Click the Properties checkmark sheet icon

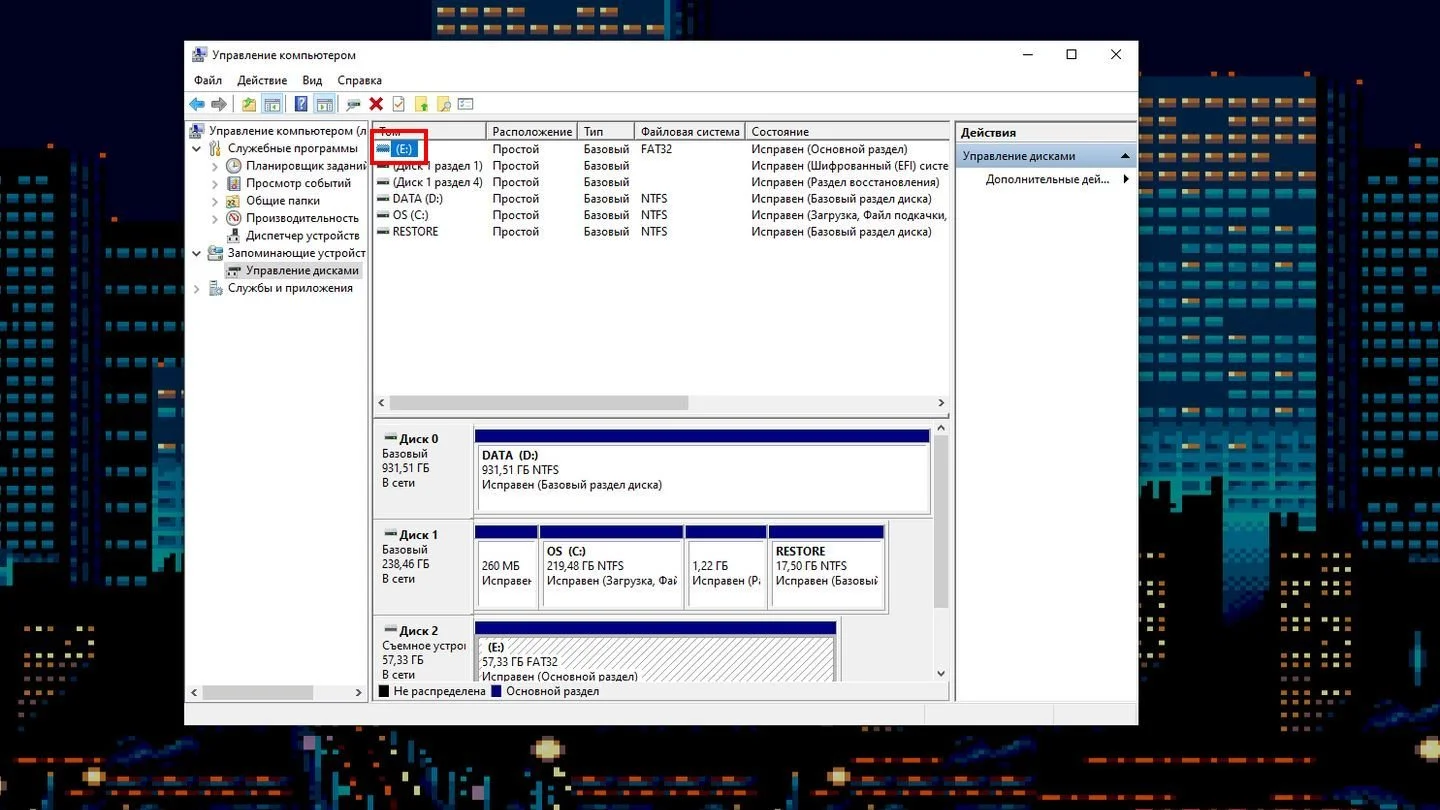tap(398, 104)
